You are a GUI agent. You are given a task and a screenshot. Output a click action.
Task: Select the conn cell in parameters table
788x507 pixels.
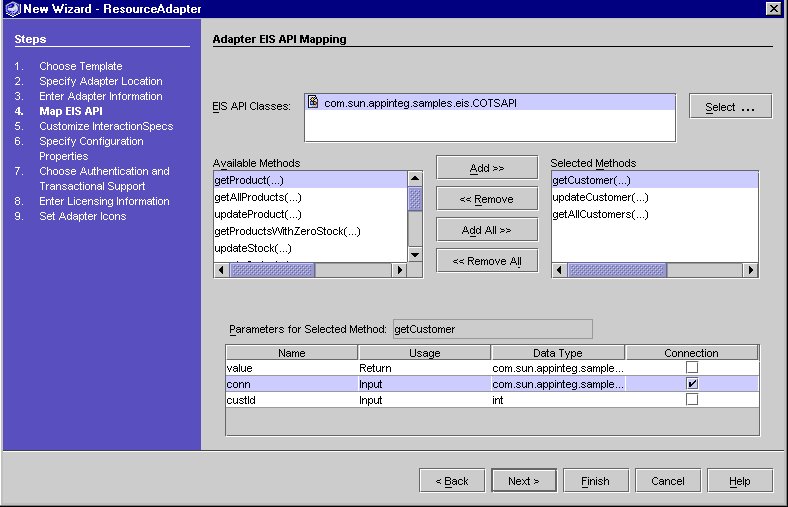[291, 384]
